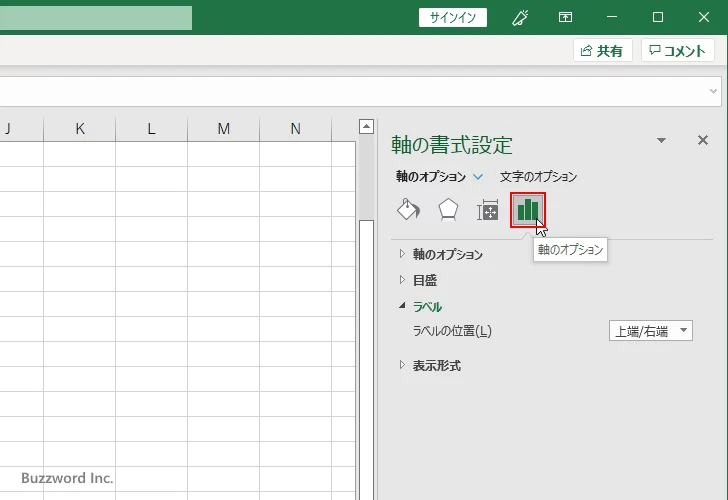Screen dimensions: 728x500
Task: Click the サインイン button
Action: point(453,18)
